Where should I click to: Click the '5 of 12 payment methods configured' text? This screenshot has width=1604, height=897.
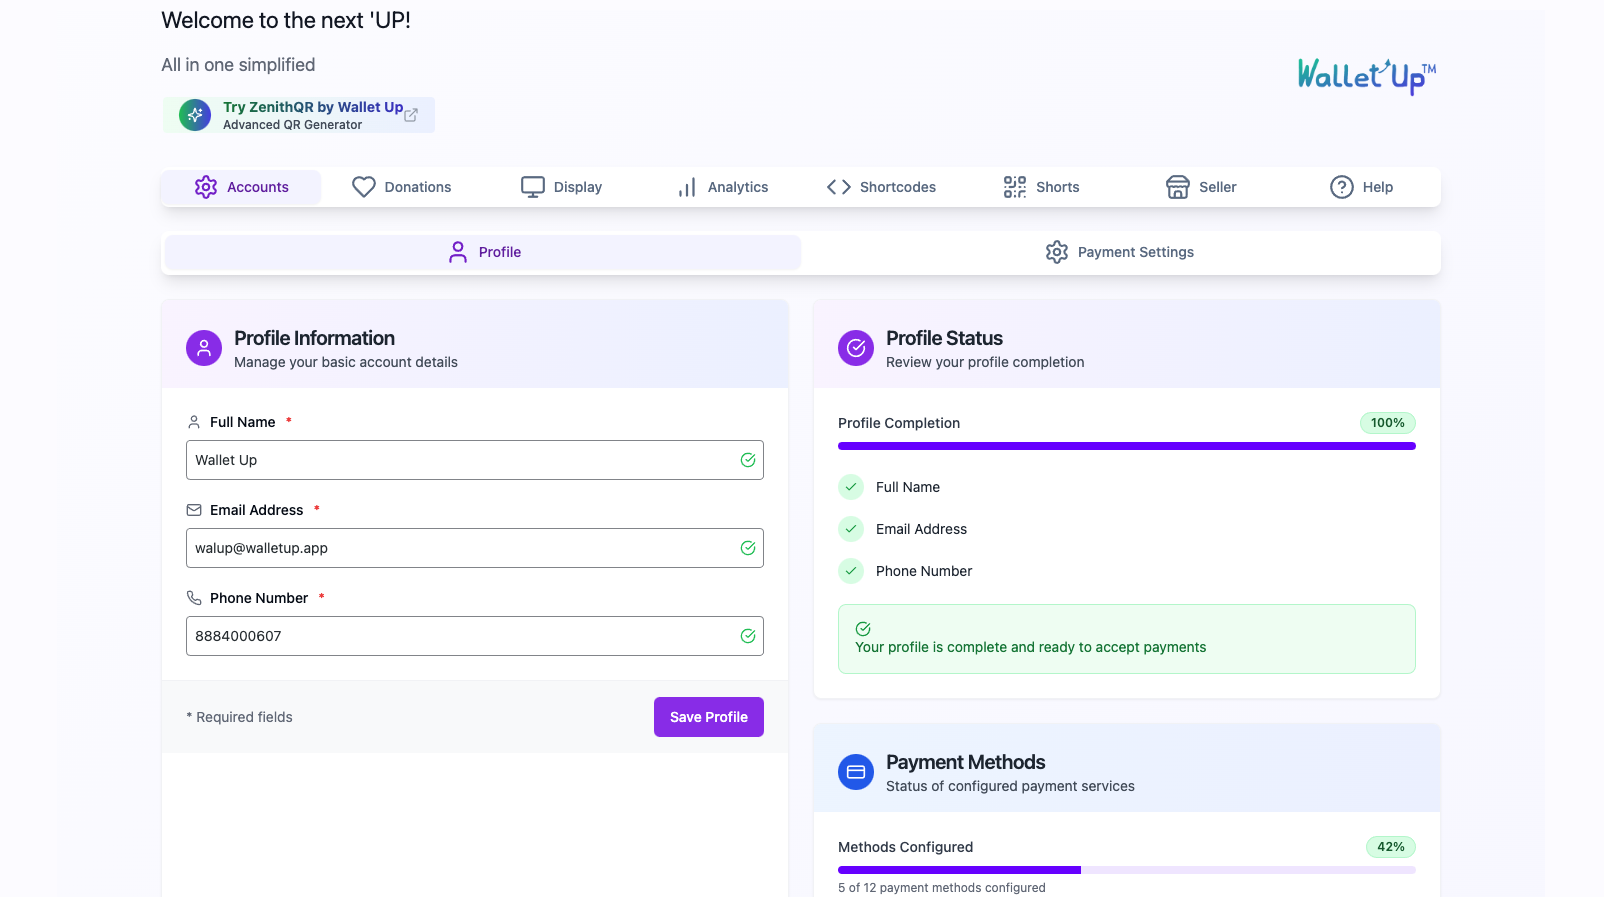pyautogui.click(x=942, y=888)
